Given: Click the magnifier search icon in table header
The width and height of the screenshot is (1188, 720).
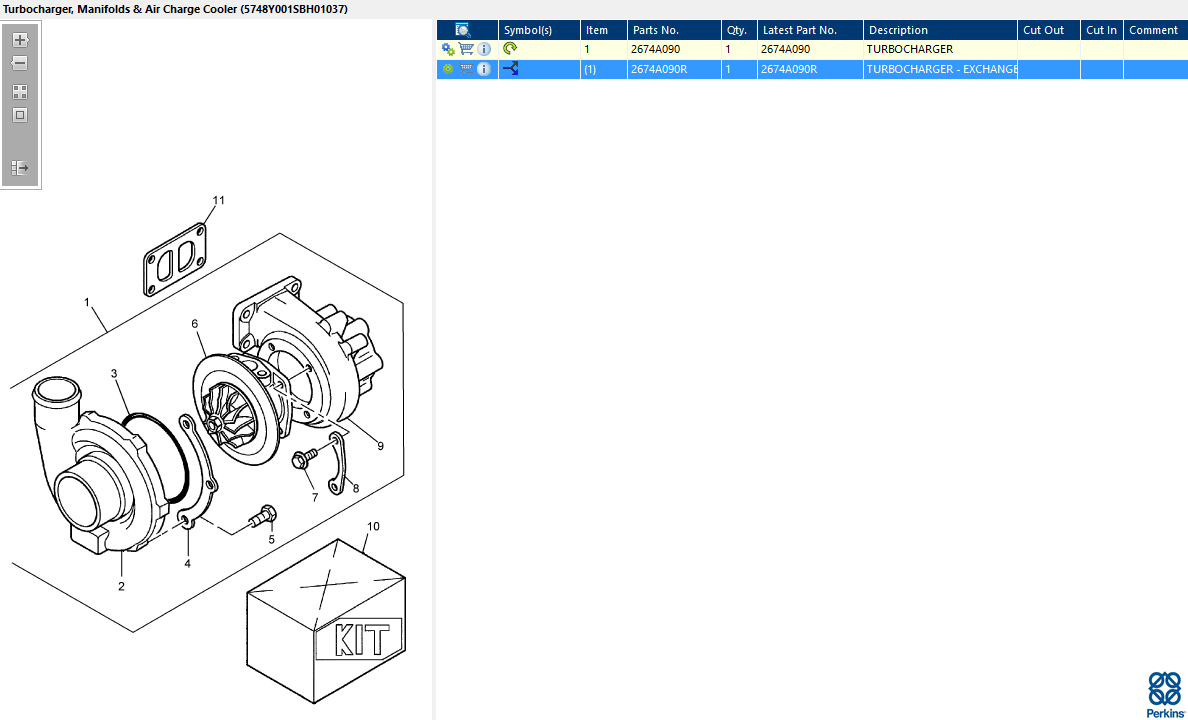Looking at the screenshot, I should (x=463, y=30).
